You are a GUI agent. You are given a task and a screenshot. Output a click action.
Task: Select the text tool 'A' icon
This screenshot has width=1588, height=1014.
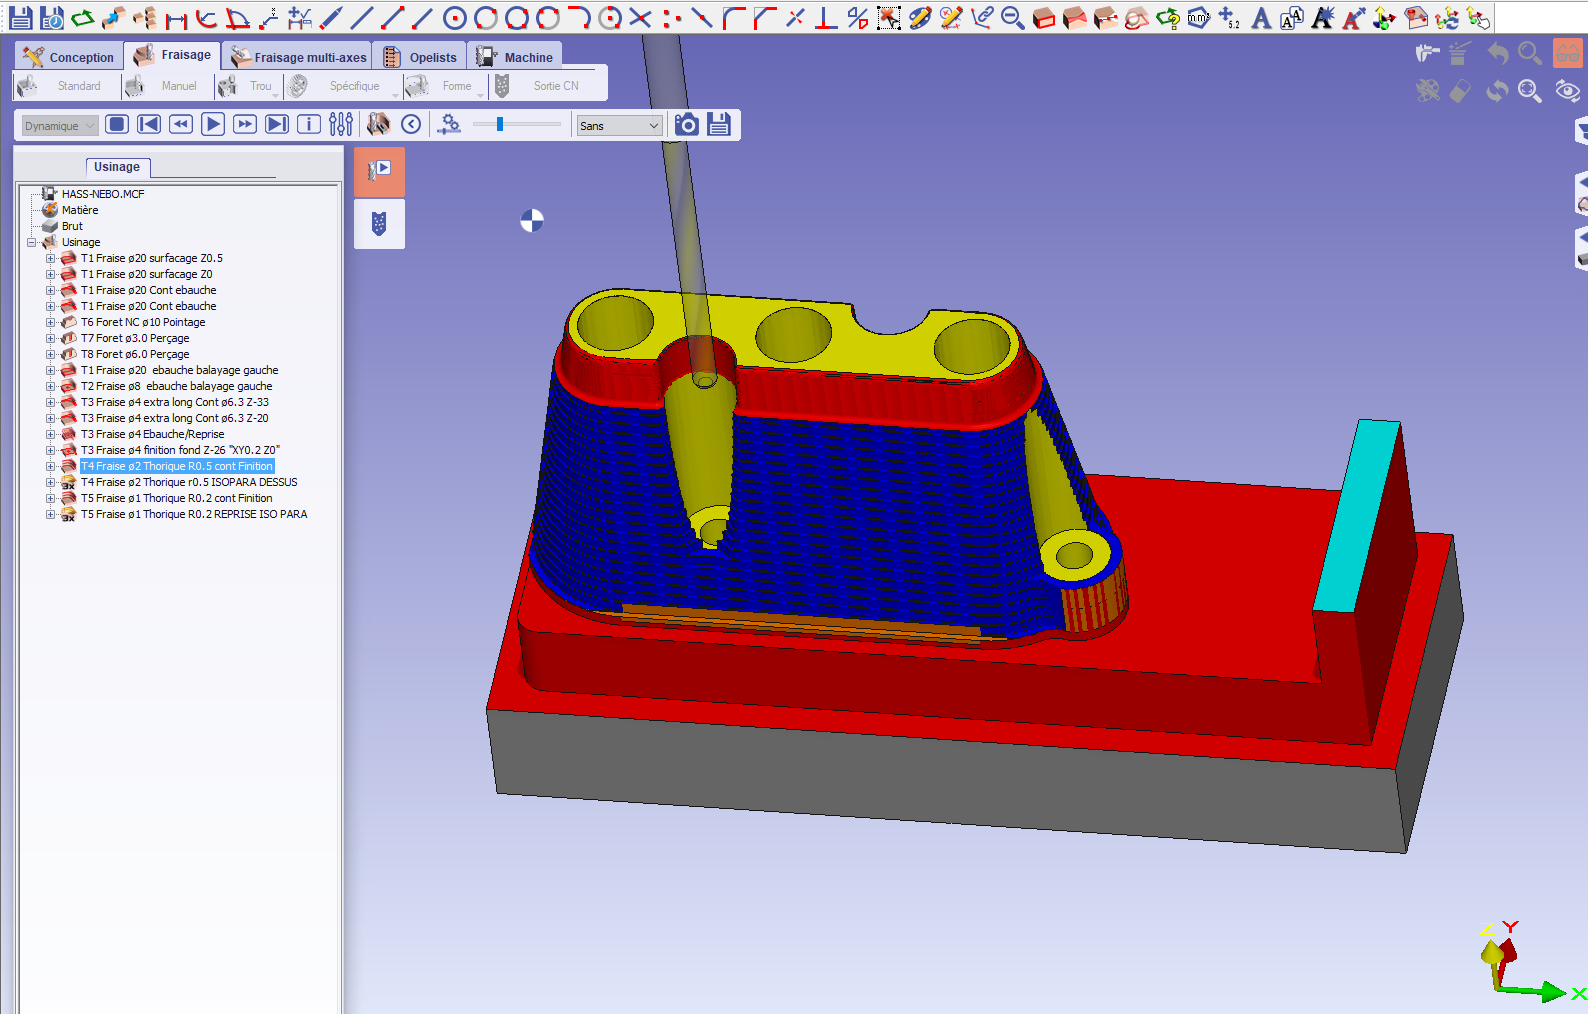[1261, 18]
